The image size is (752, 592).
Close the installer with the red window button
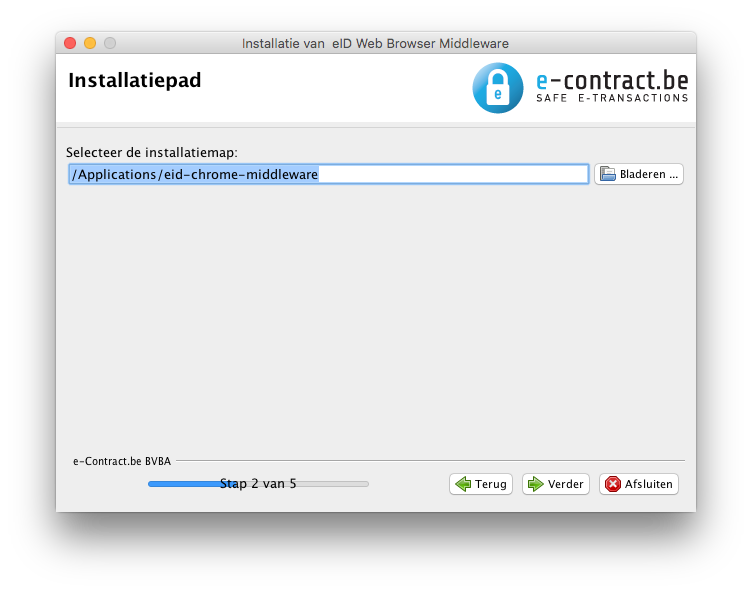point(70,43)
